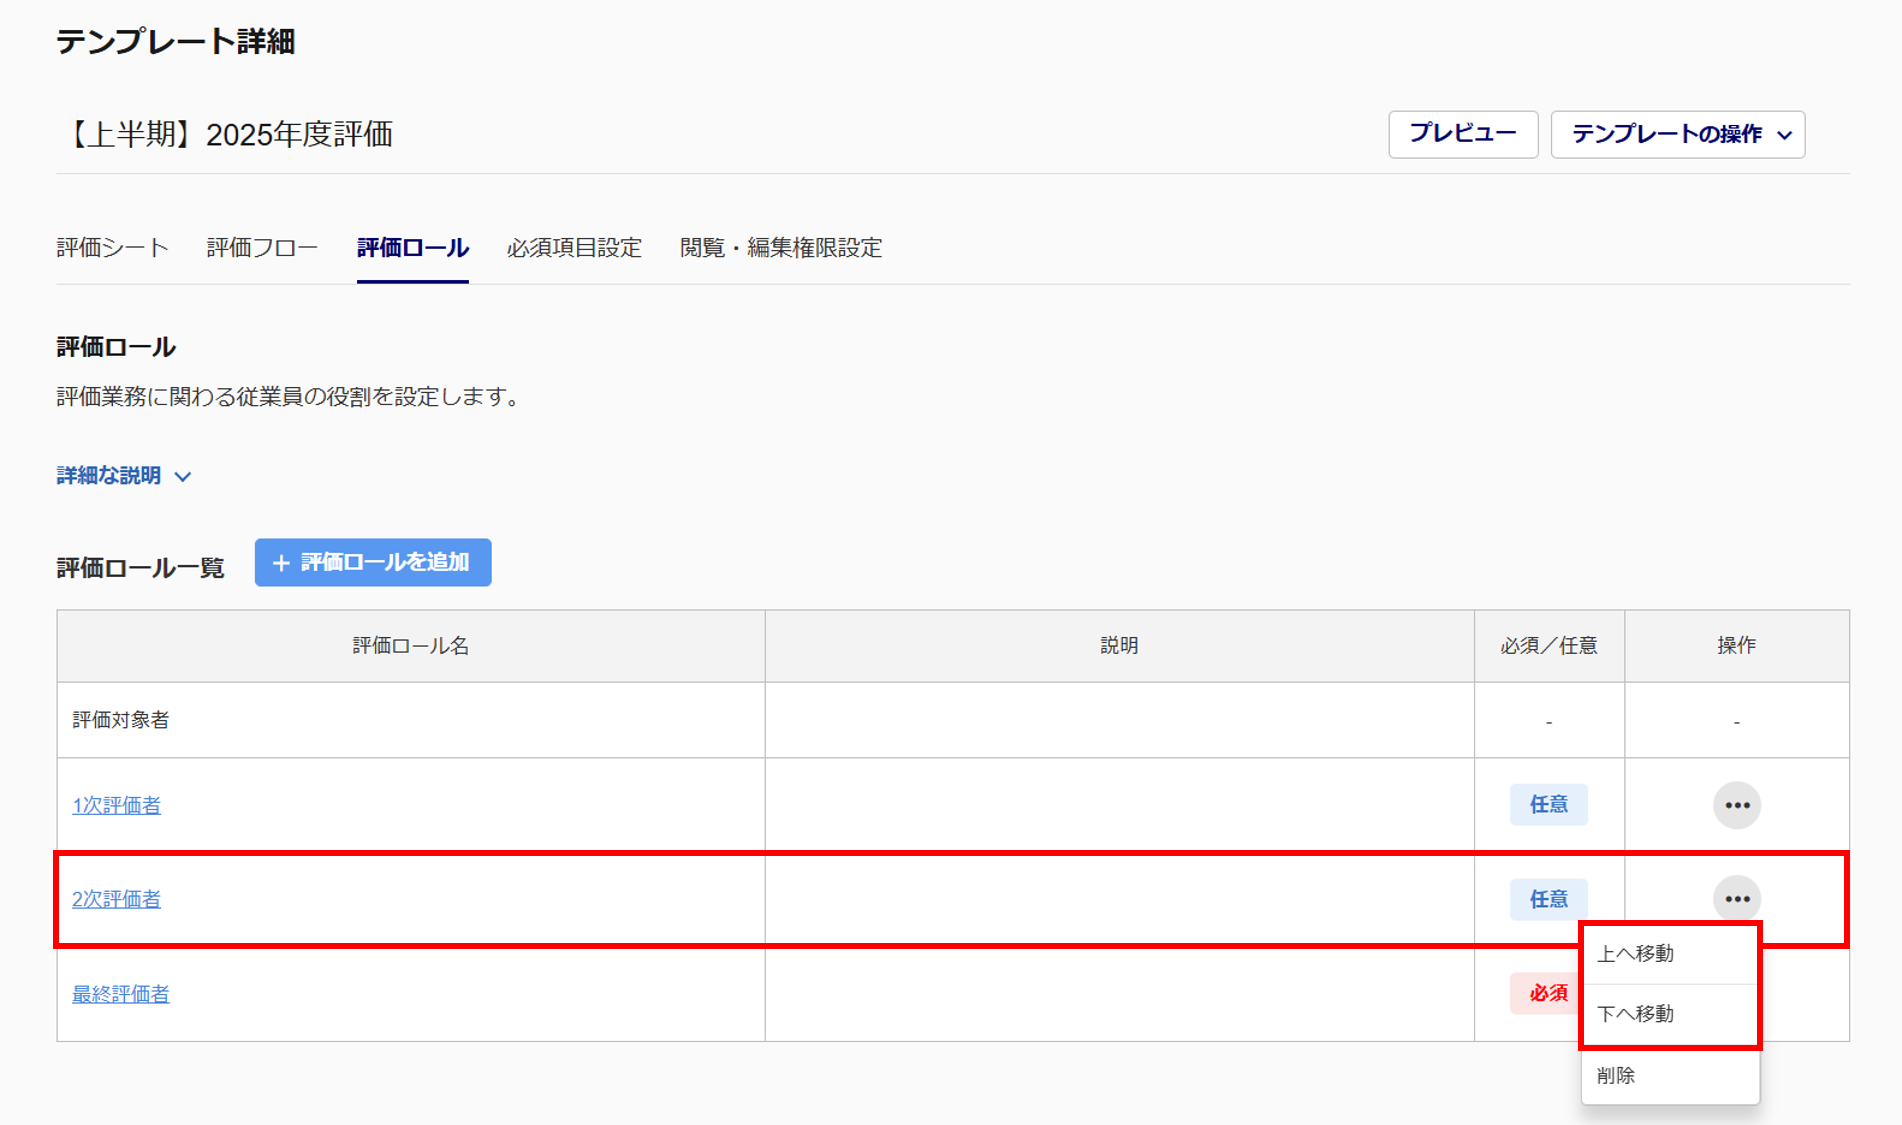Click the 任意 badge in 2次評価者 row
1902x1125 pixels.
click(x=1548, y=899)
